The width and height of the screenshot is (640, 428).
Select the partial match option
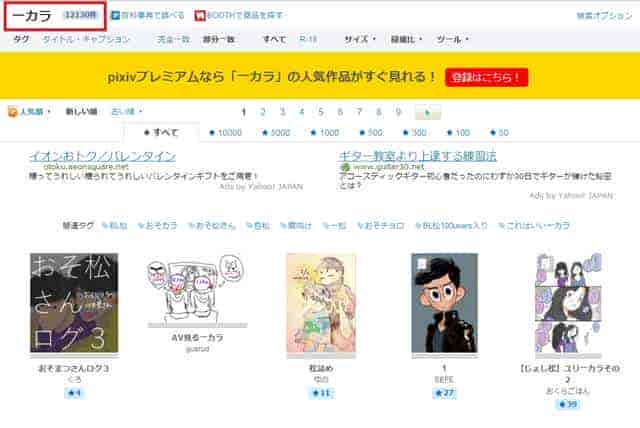tap(218, 40)
